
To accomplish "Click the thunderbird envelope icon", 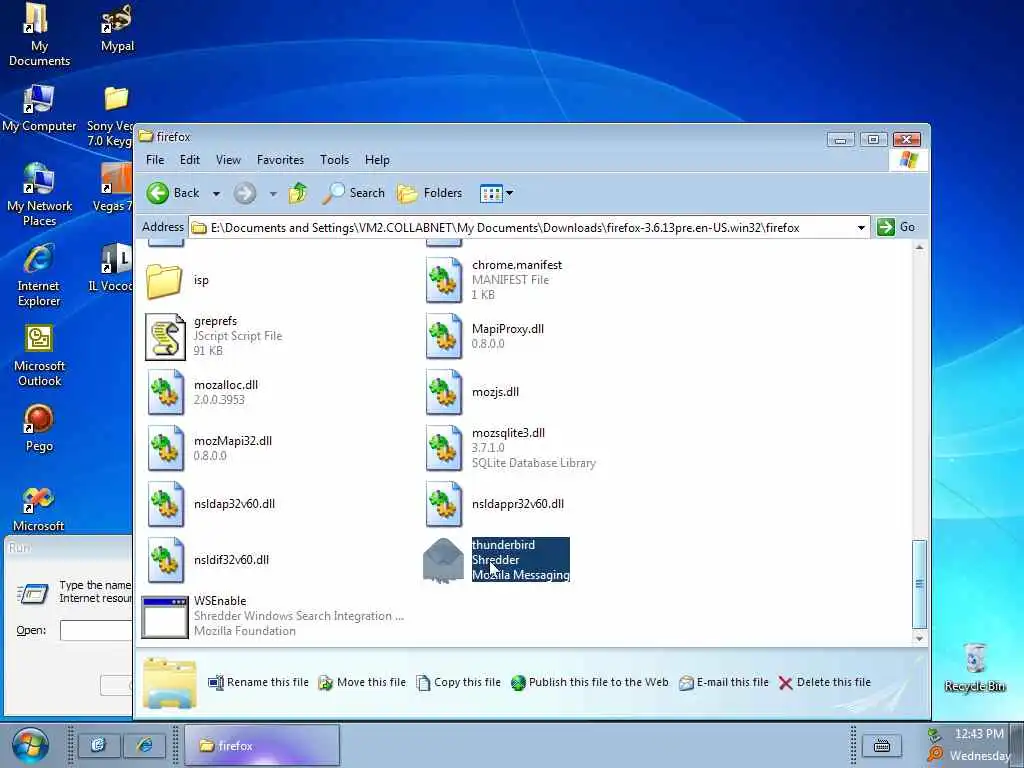I will (x=443, y=560).
